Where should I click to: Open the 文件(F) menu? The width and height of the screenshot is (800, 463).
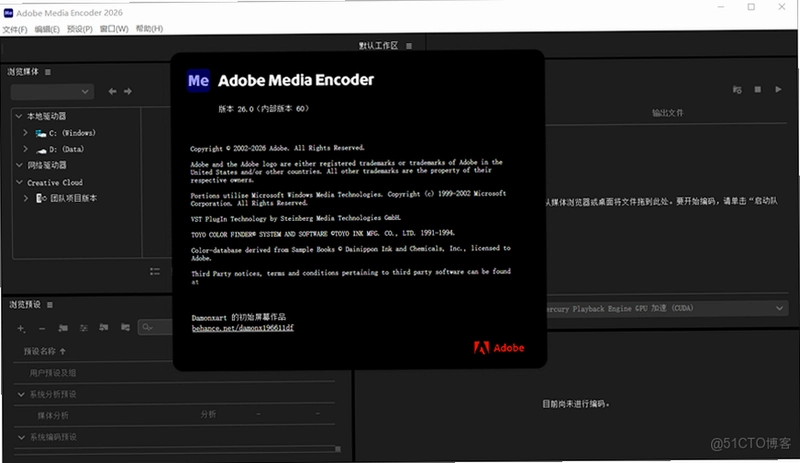[x=15, y=29]
